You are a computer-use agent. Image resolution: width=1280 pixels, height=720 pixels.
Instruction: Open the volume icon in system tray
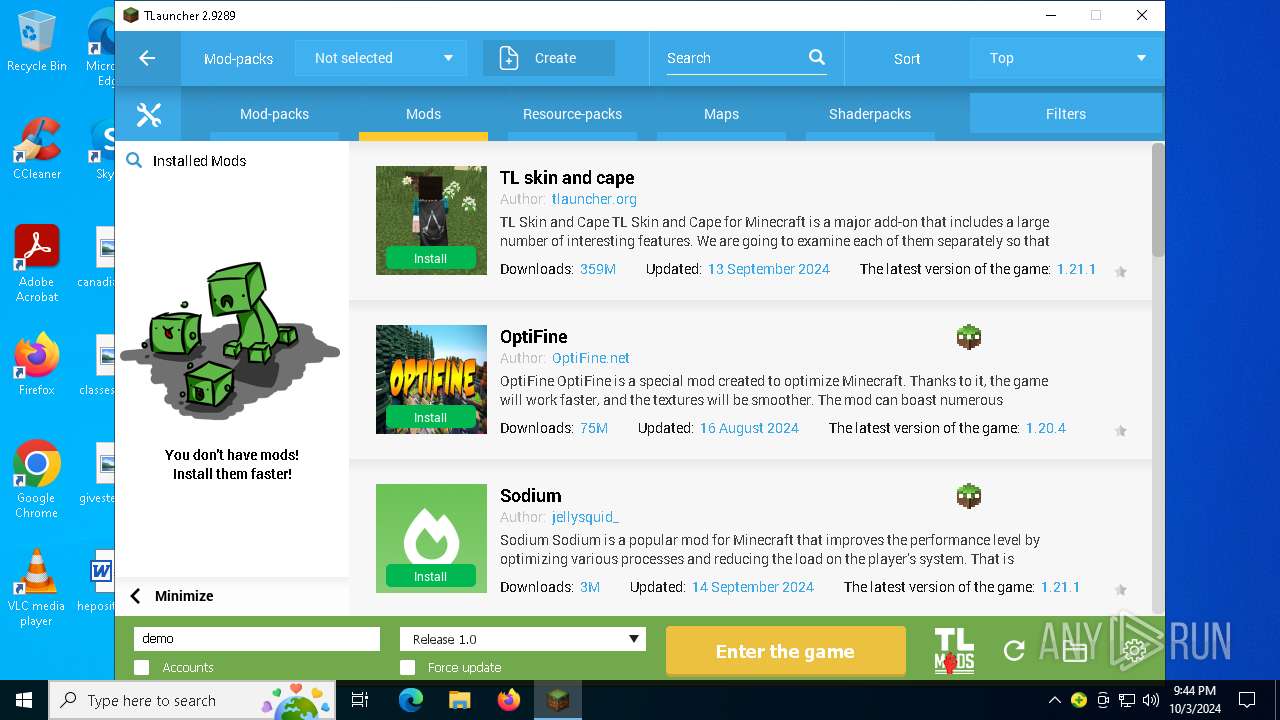(1150, 700)
